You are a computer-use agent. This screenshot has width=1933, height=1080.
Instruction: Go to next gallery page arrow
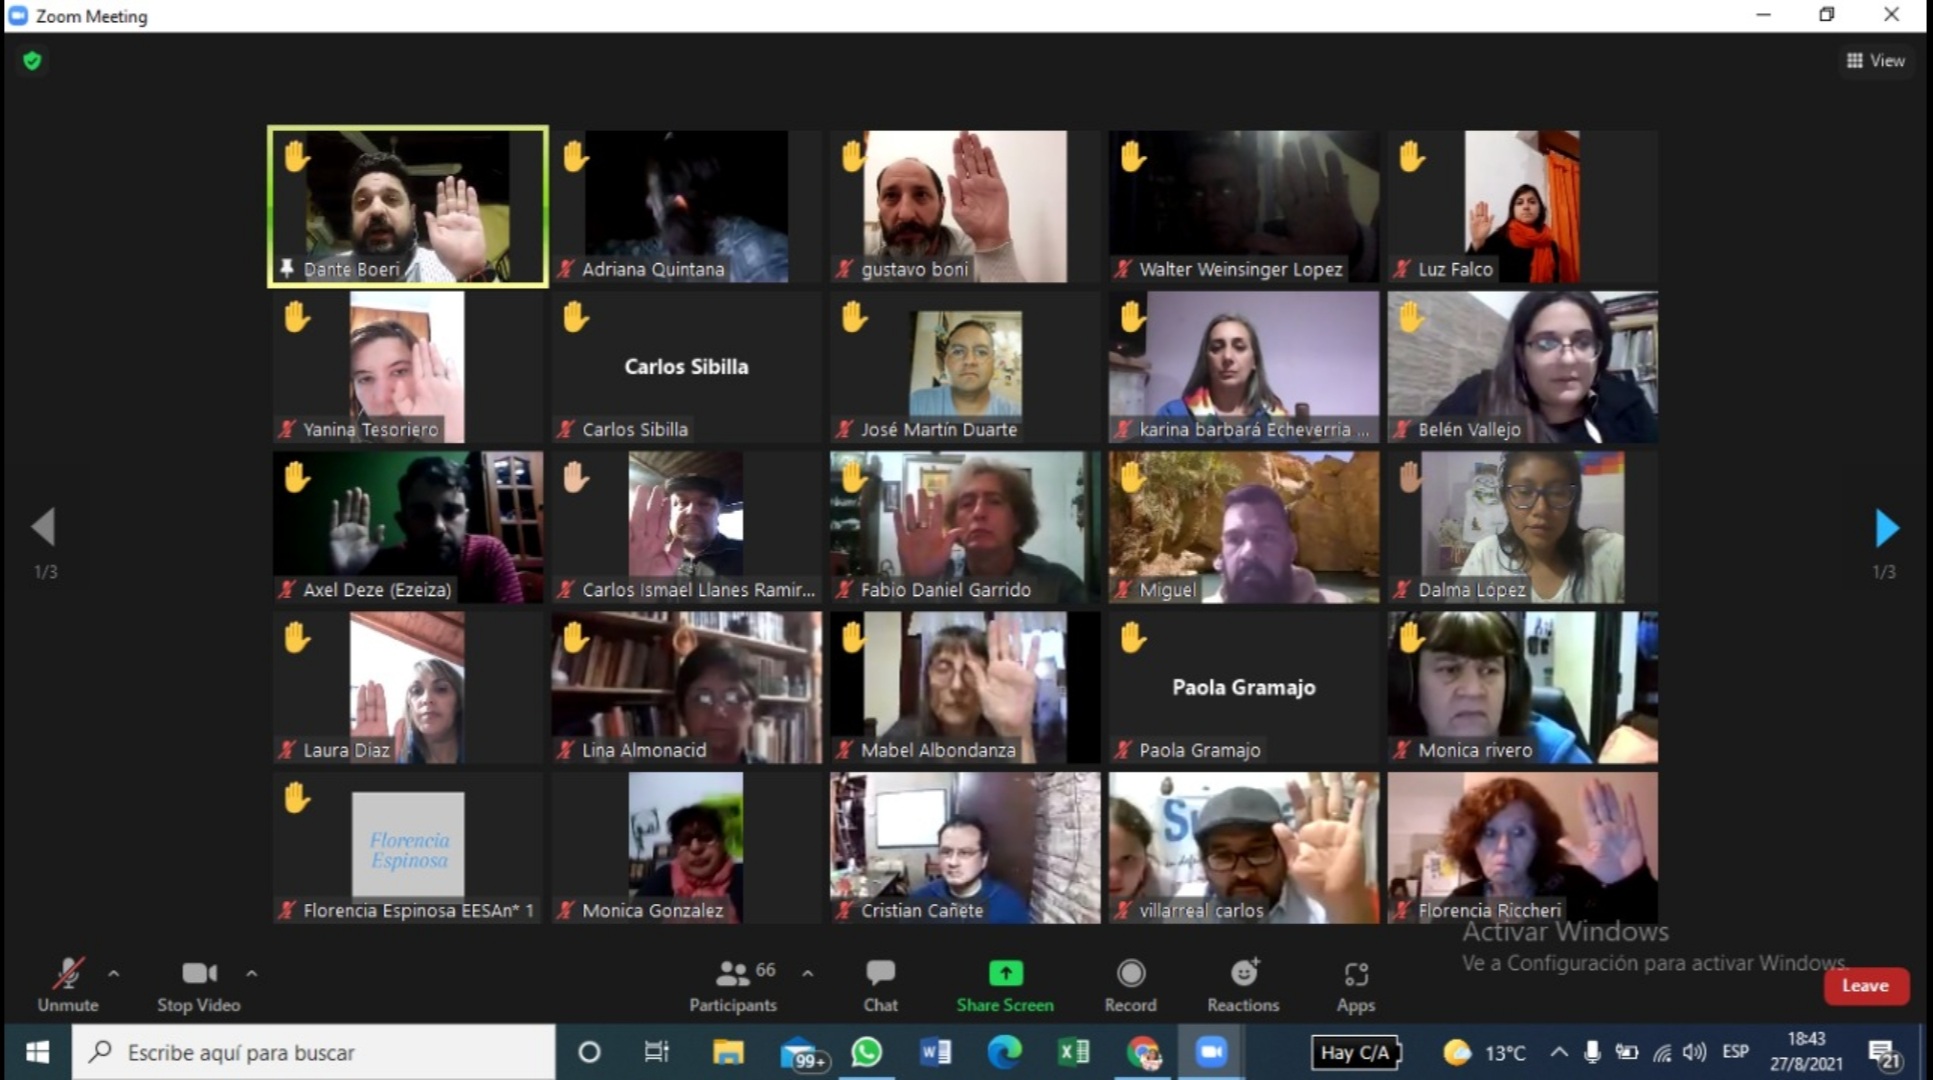point(1886,528)
